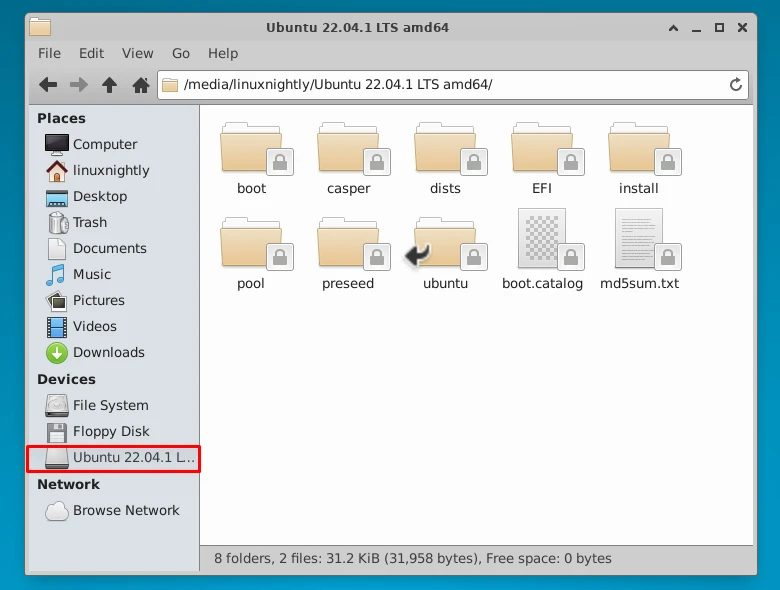Open the Go menu
The height and width of the screenshot is (590, 780).
[x=181, y=53]
